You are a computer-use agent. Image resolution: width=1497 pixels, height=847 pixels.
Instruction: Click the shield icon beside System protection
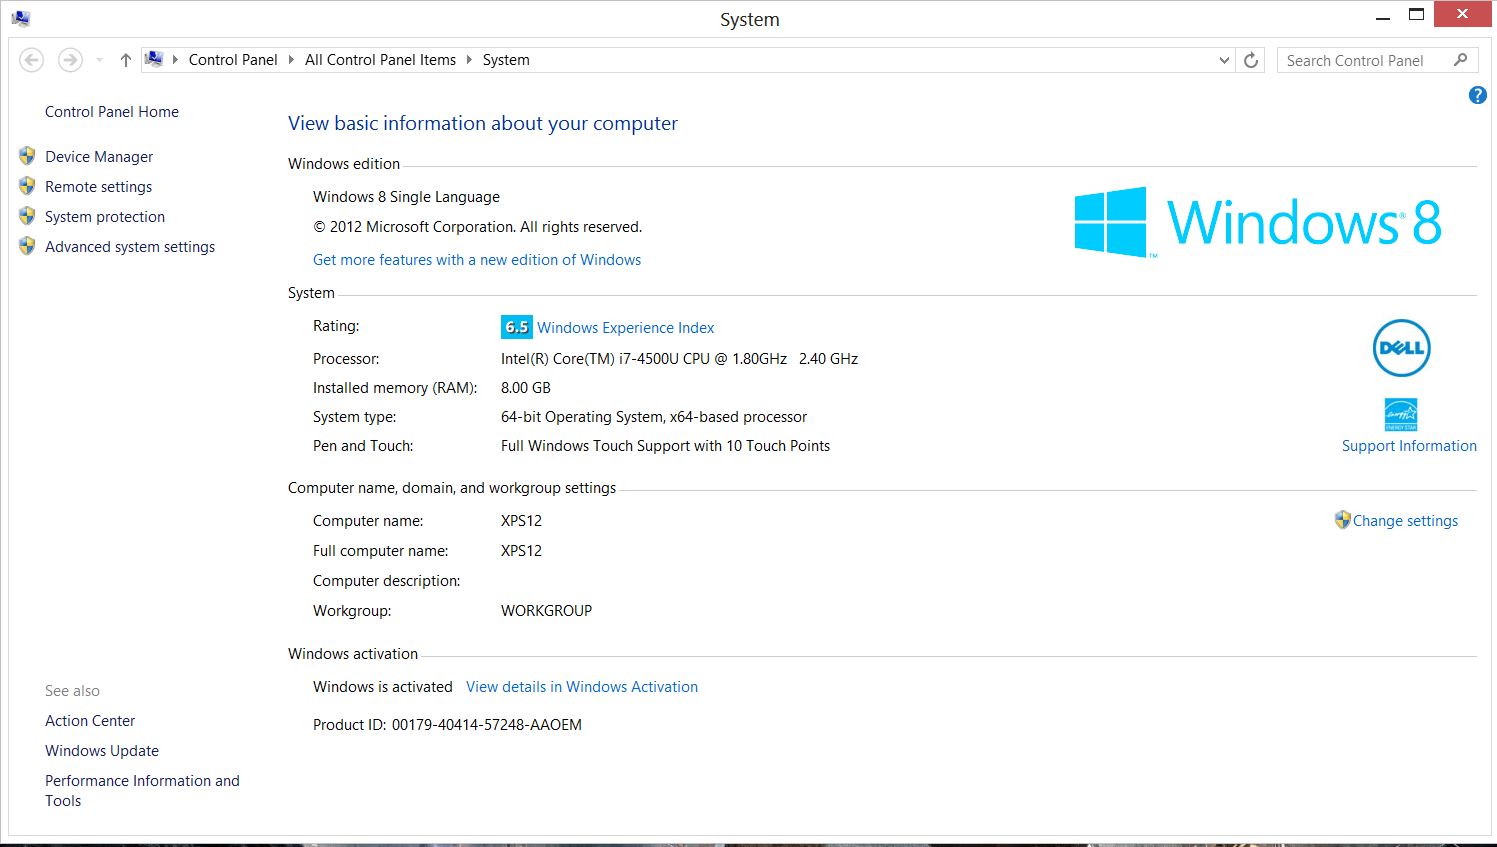(x=27, y=216)
